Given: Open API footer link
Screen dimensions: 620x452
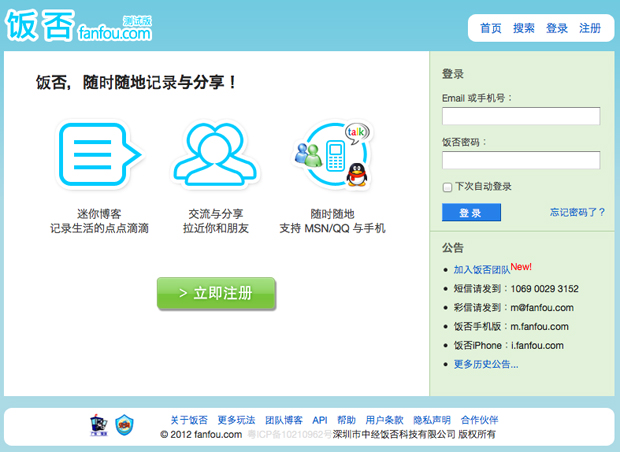Looking at the screenshot, I should [x=319, y=420].
